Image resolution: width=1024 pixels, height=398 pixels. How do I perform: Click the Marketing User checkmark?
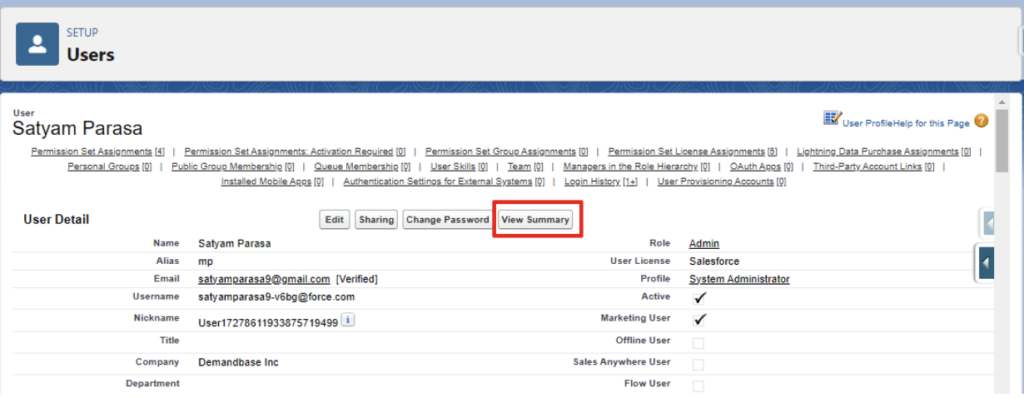pyautogui.click(x=700, y=320)
